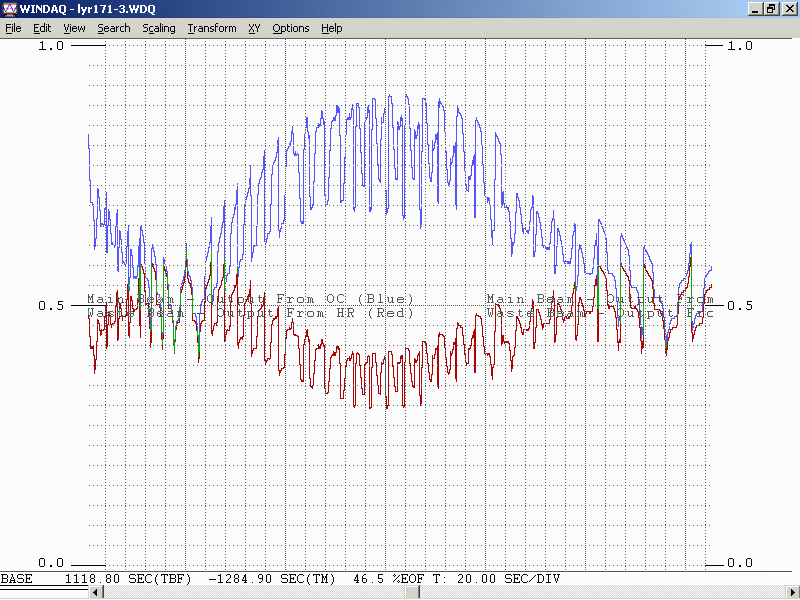Screen dimensions: 800x600
Task: Expand the Scaling menu
Action: coord(158,28)
